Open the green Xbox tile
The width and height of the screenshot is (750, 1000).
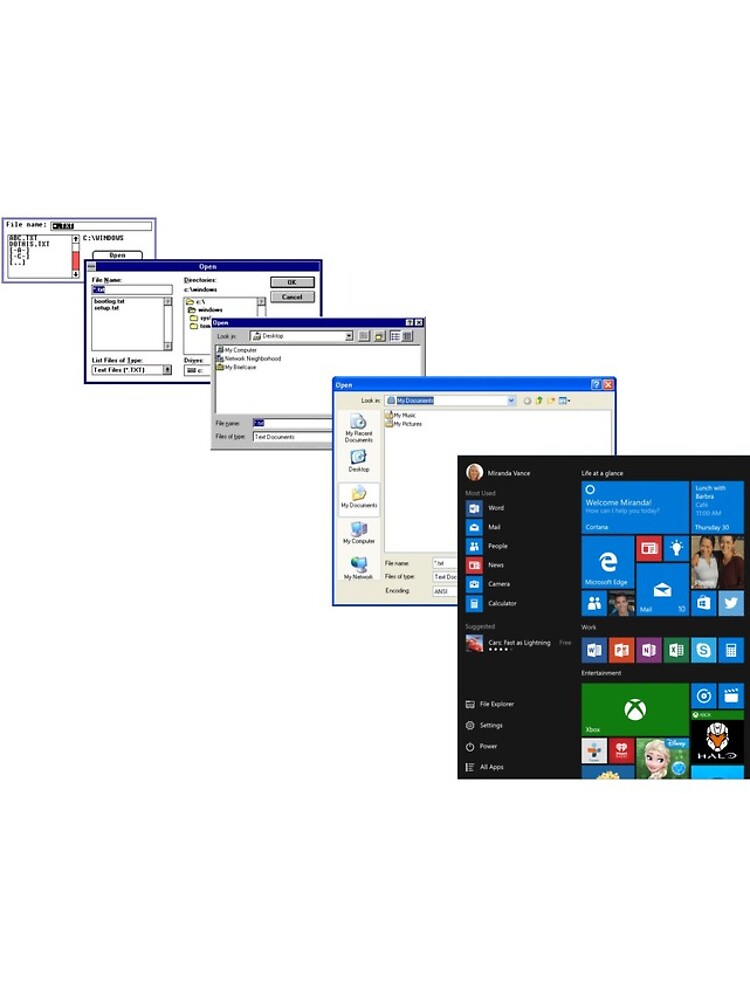click(635, 709)
